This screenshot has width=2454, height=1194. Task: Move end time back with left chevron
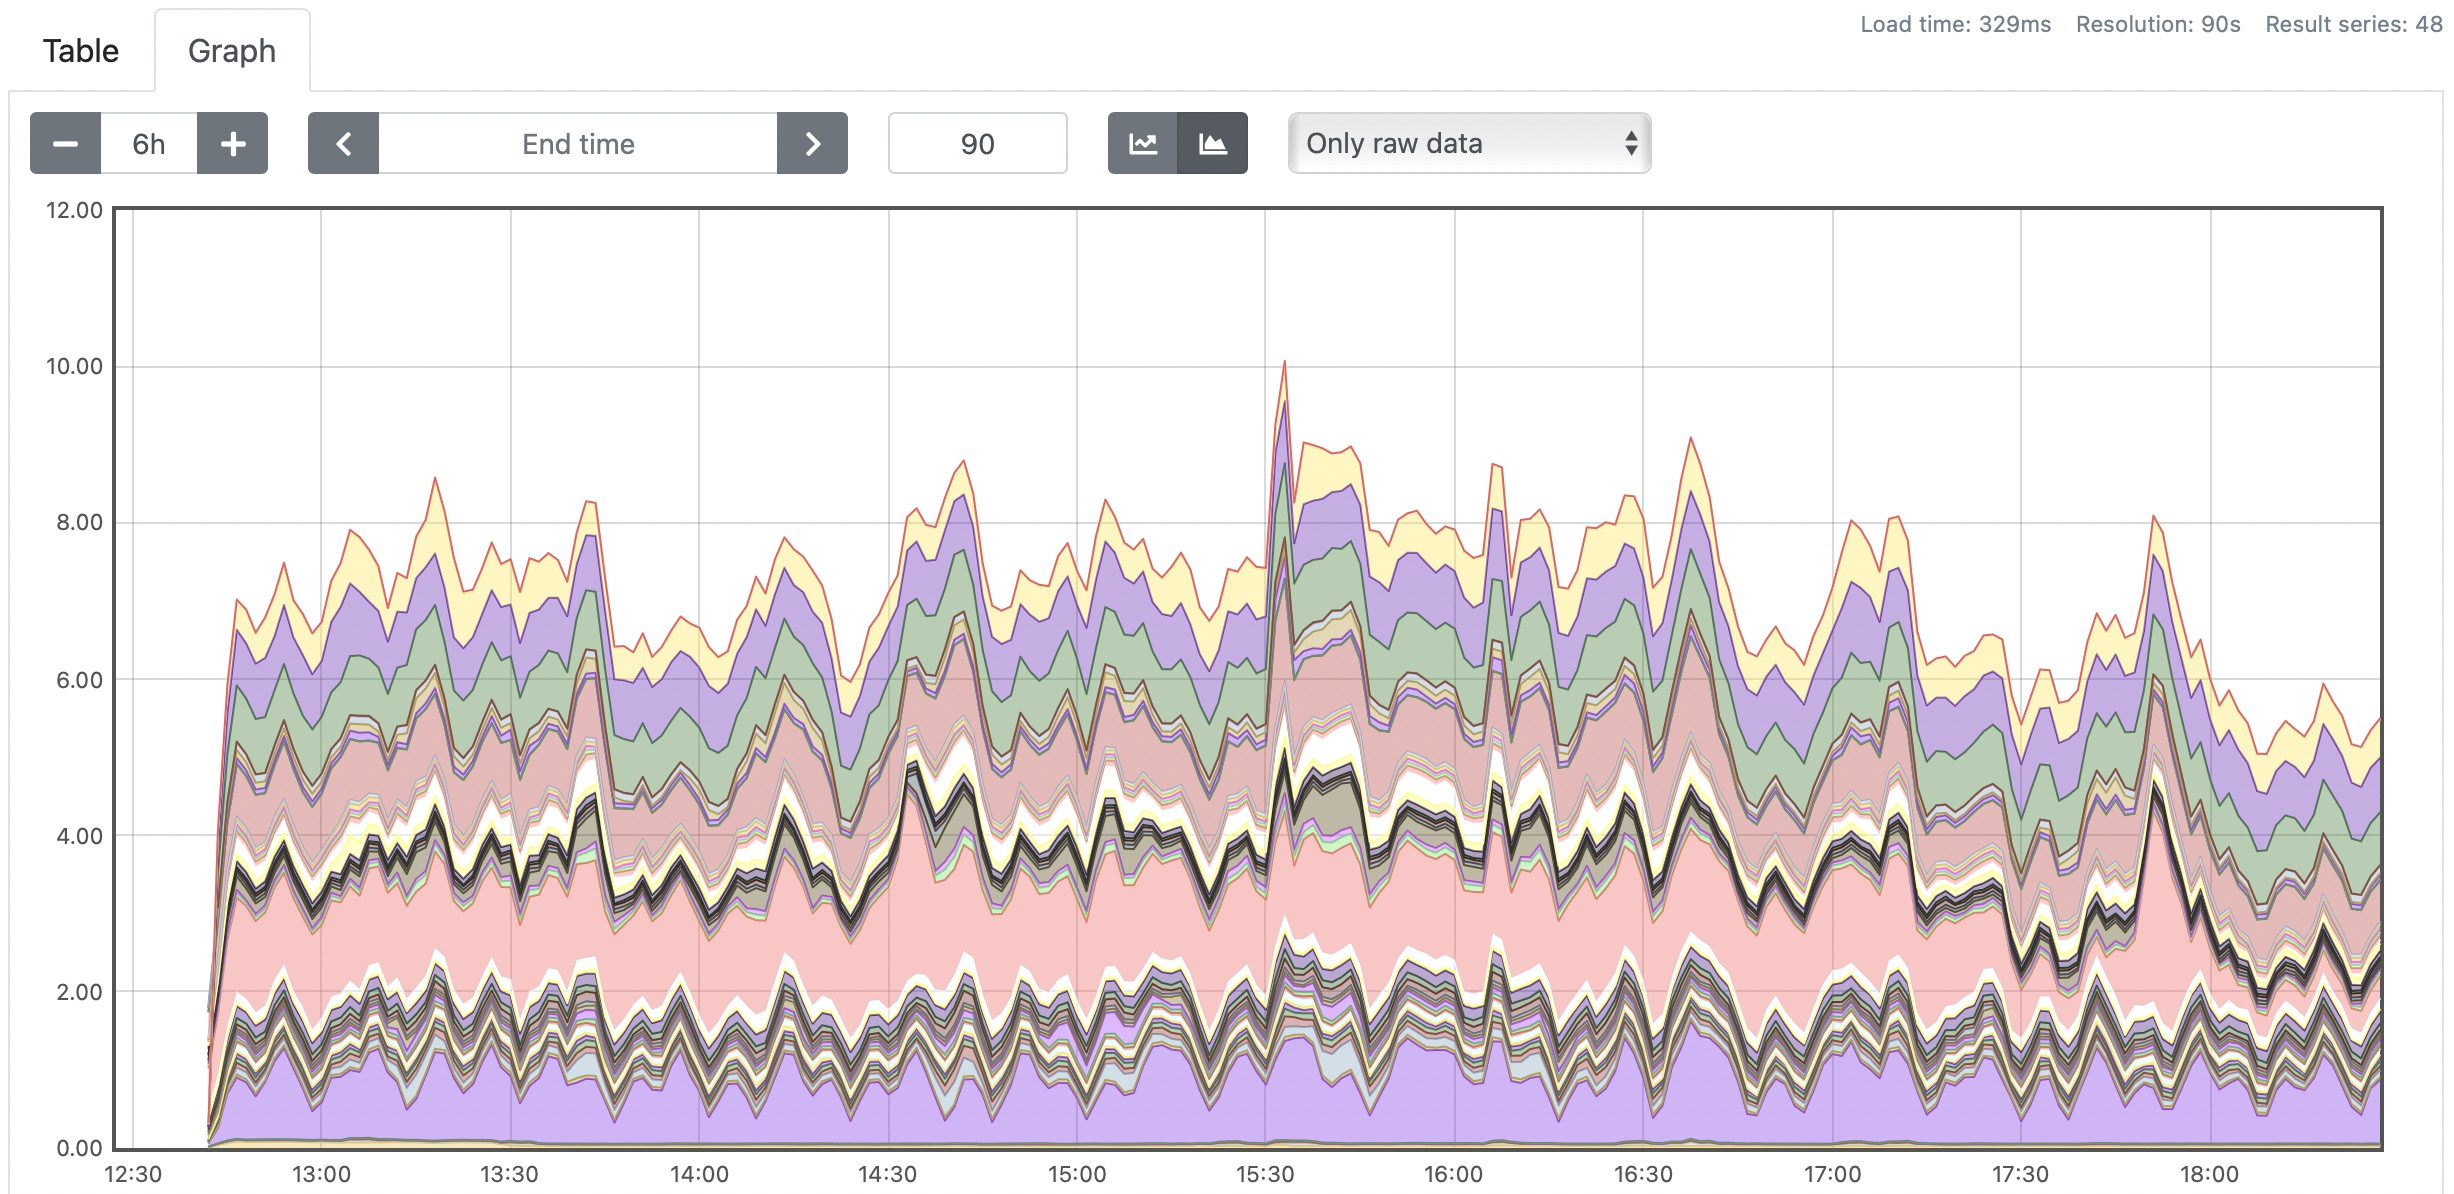click(343, 143)
